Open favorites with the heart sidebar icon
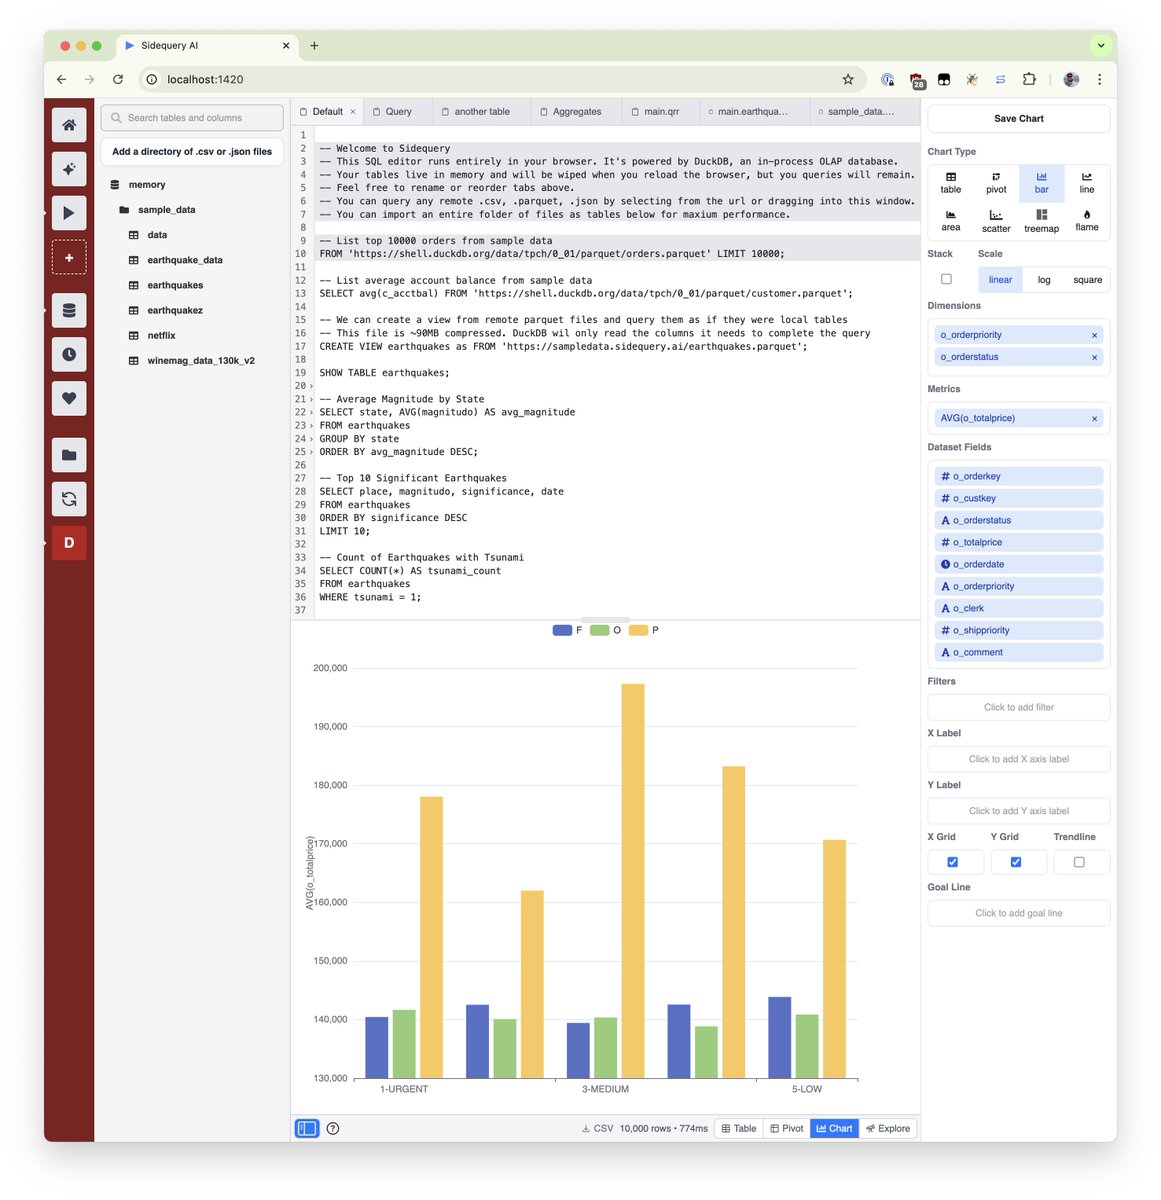Image resolution: width=1161 pixels, height=1200 pixels. (69, 398)
